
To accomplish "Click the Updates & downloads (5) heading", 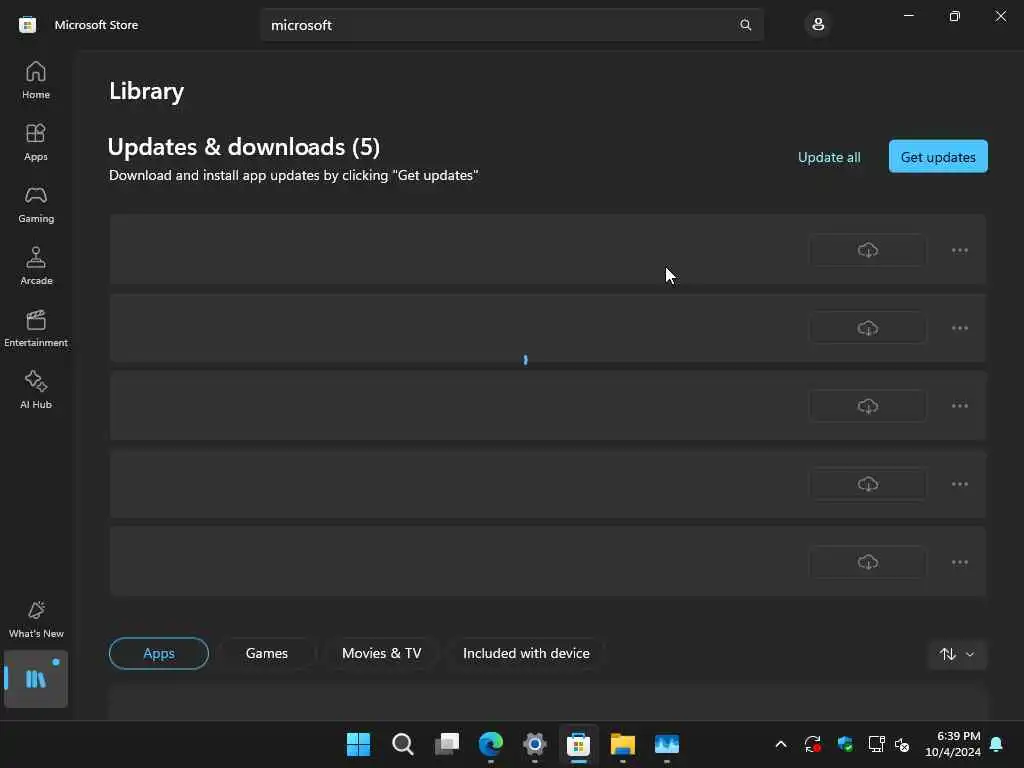I will tap(244, 147).
